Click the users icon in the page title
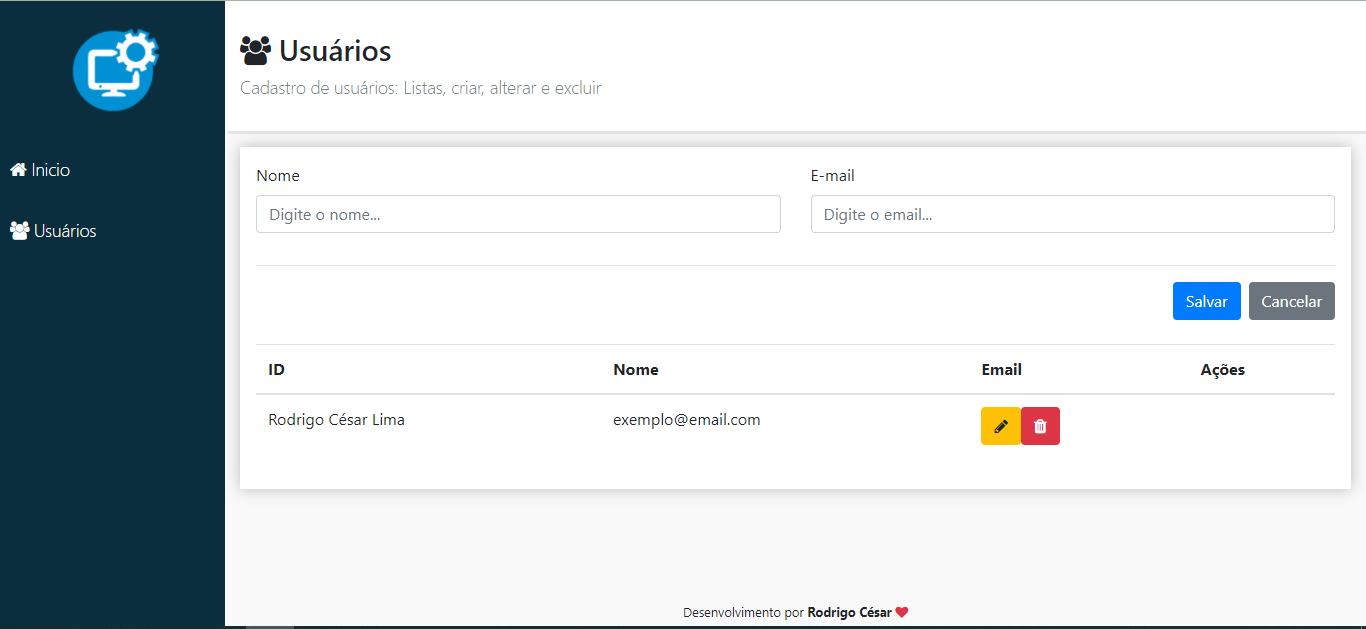This screenshot has height=629, width=1366. point(256,51)
